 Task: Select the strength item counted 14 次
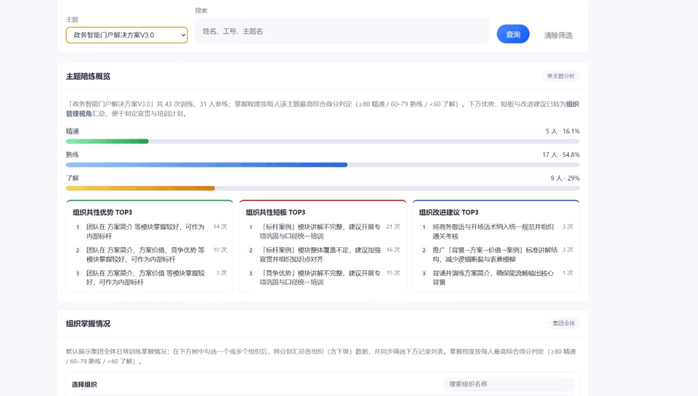coord(150,231)
